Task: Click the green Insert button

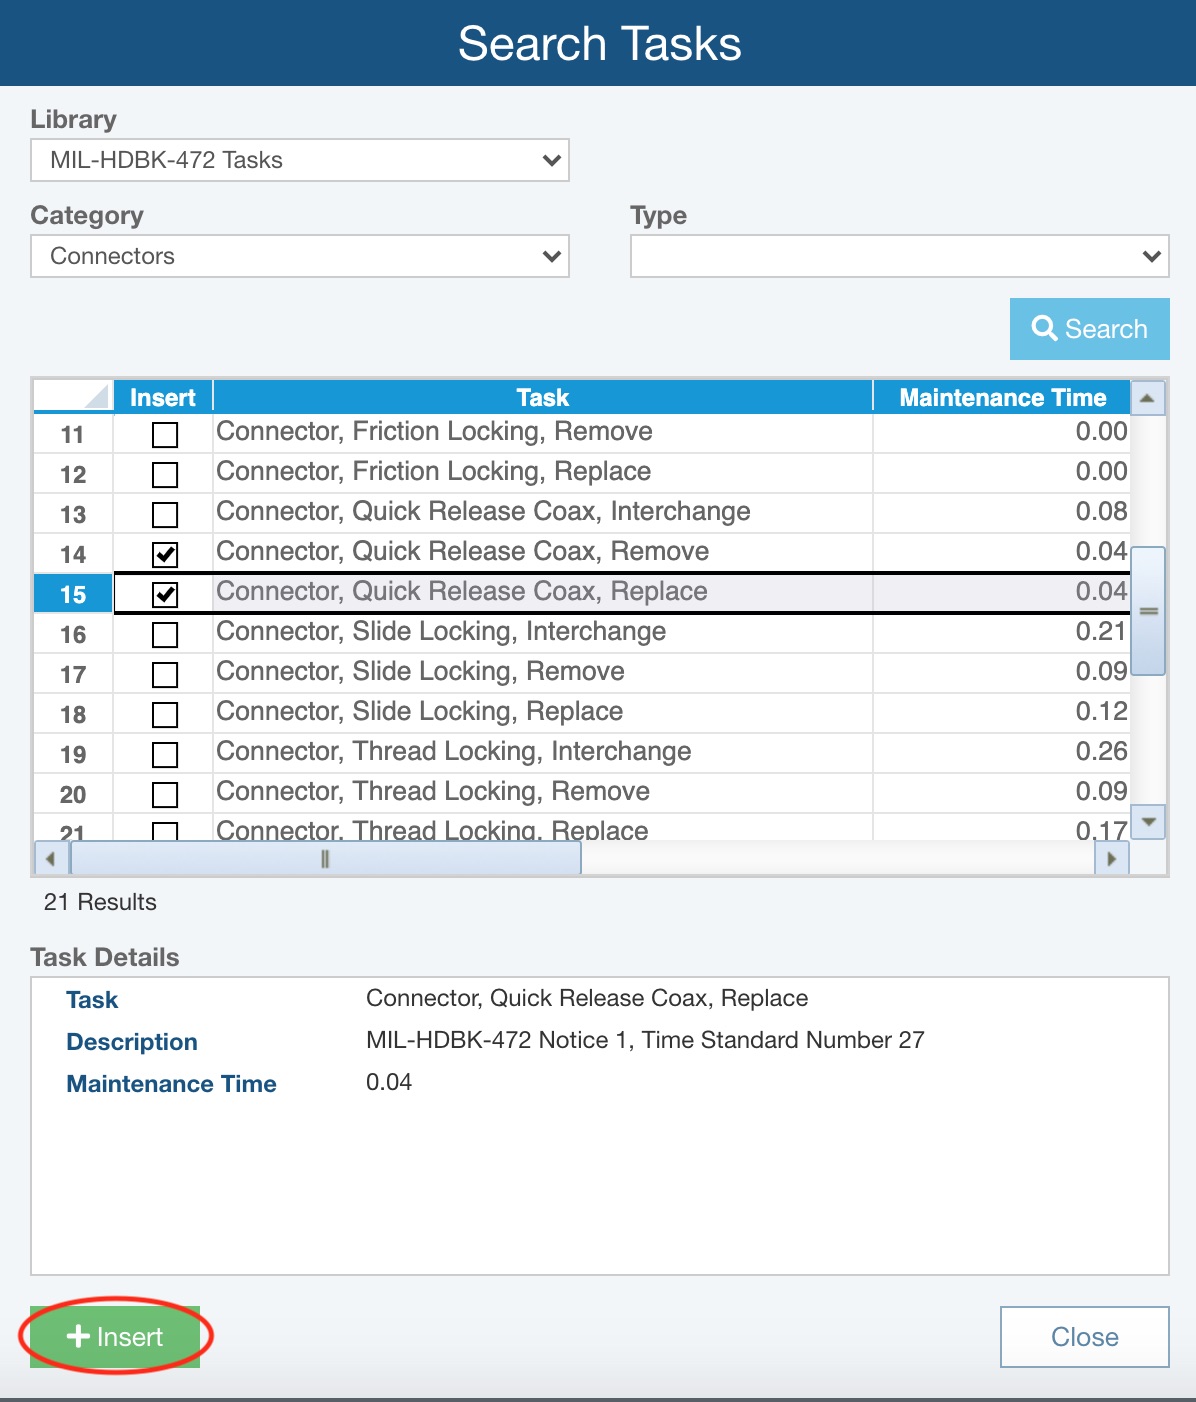Action: pos(115,1337)
